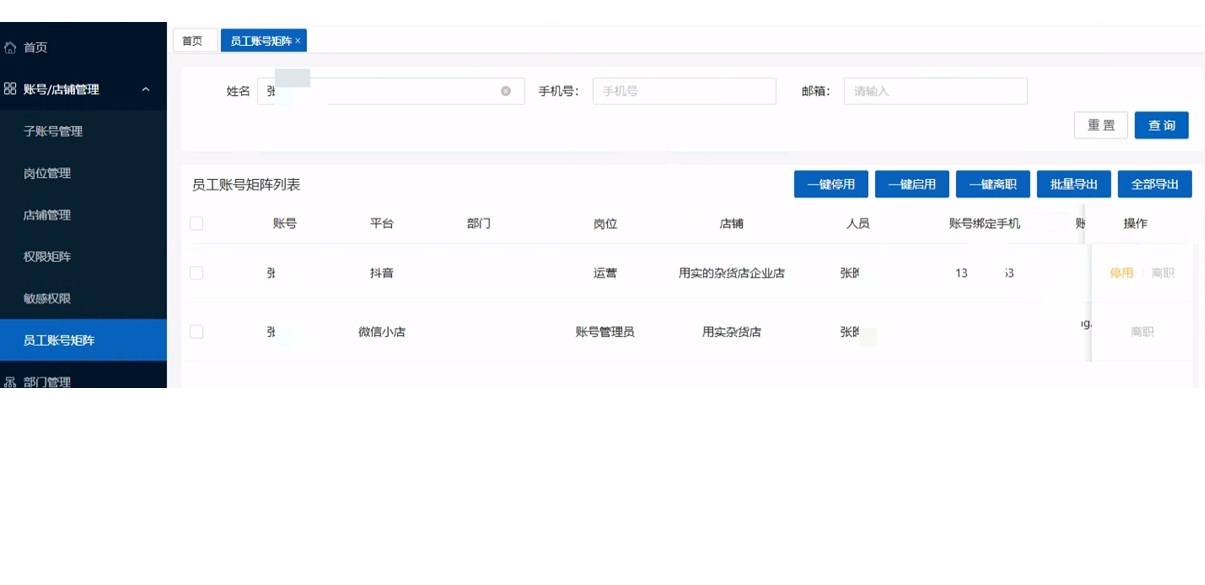Collapse the 账号/店铺管理 menu
This screenshot has width=1205, height=585.
[x=146, y=90]
